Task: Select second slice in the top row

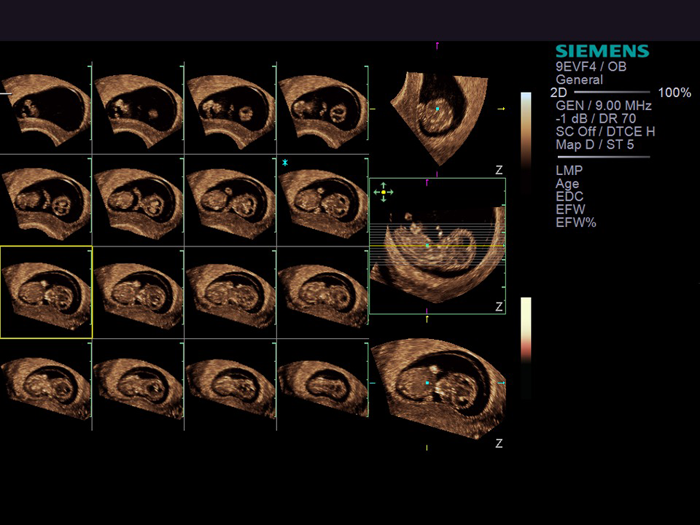Action: click(138, 108)
